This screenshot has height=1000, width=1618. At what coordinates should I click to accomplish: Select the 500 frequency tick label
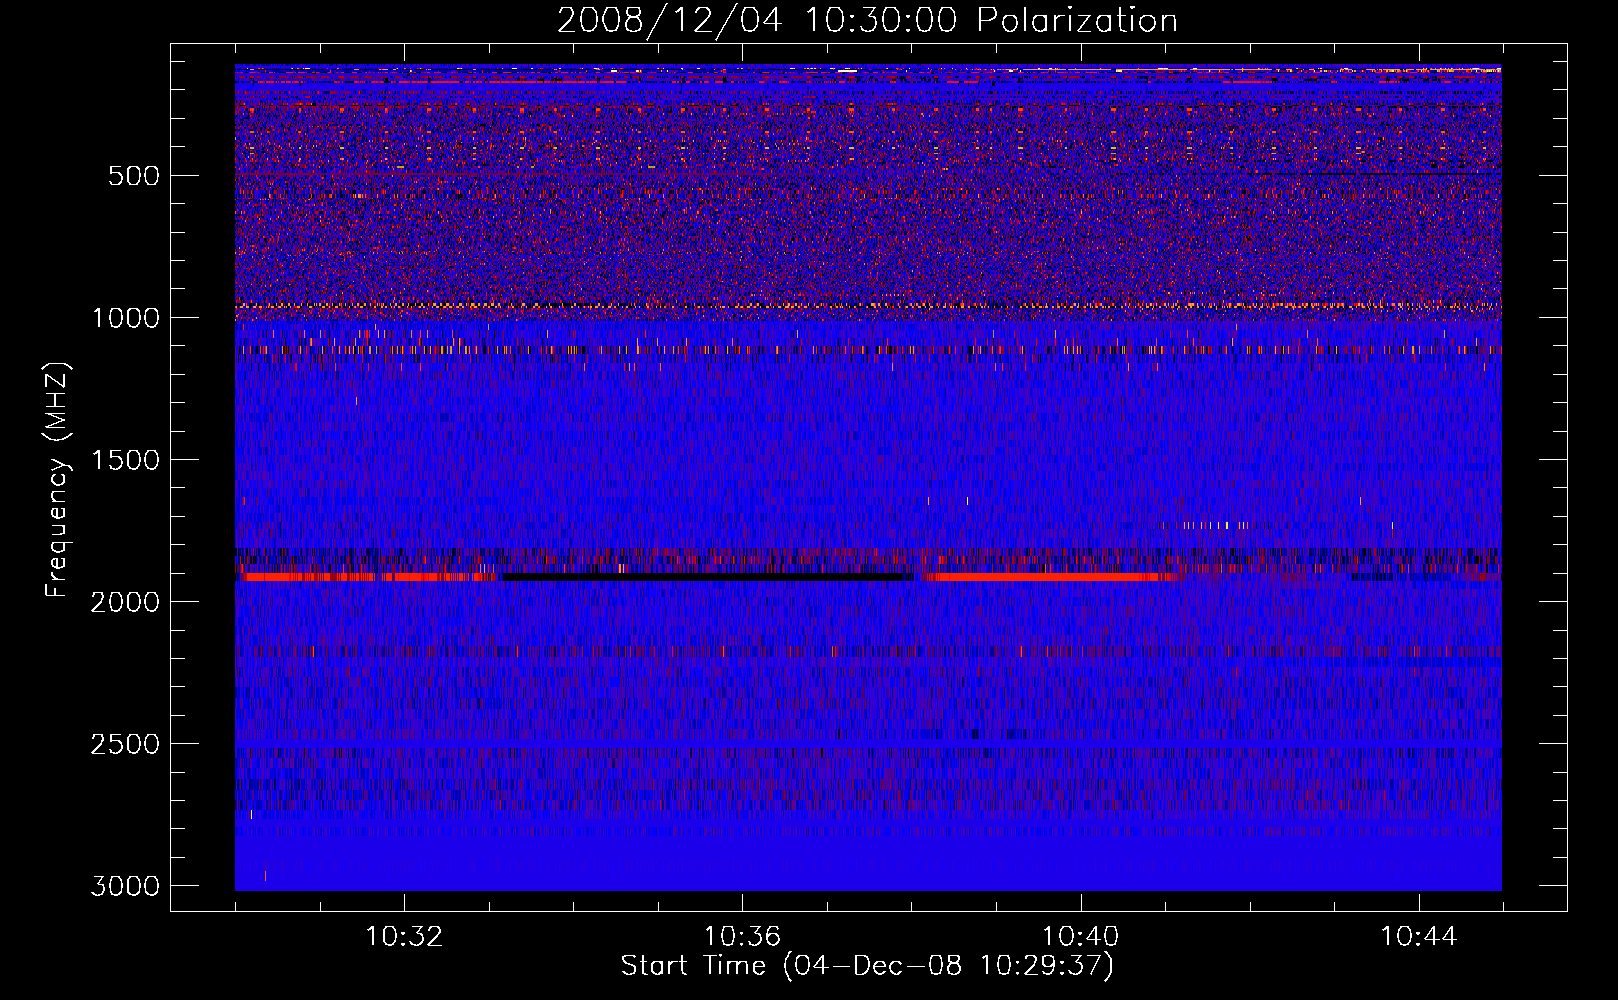pos(133,176)
